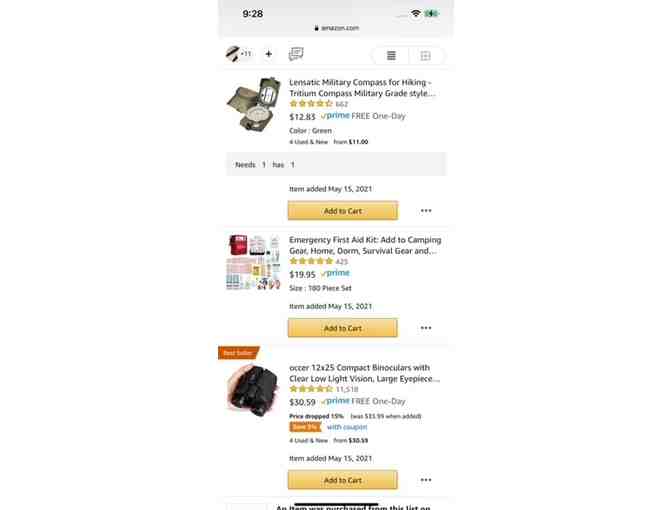
Task: Open the Lensatic Military Compass product title
Action: 362,87
